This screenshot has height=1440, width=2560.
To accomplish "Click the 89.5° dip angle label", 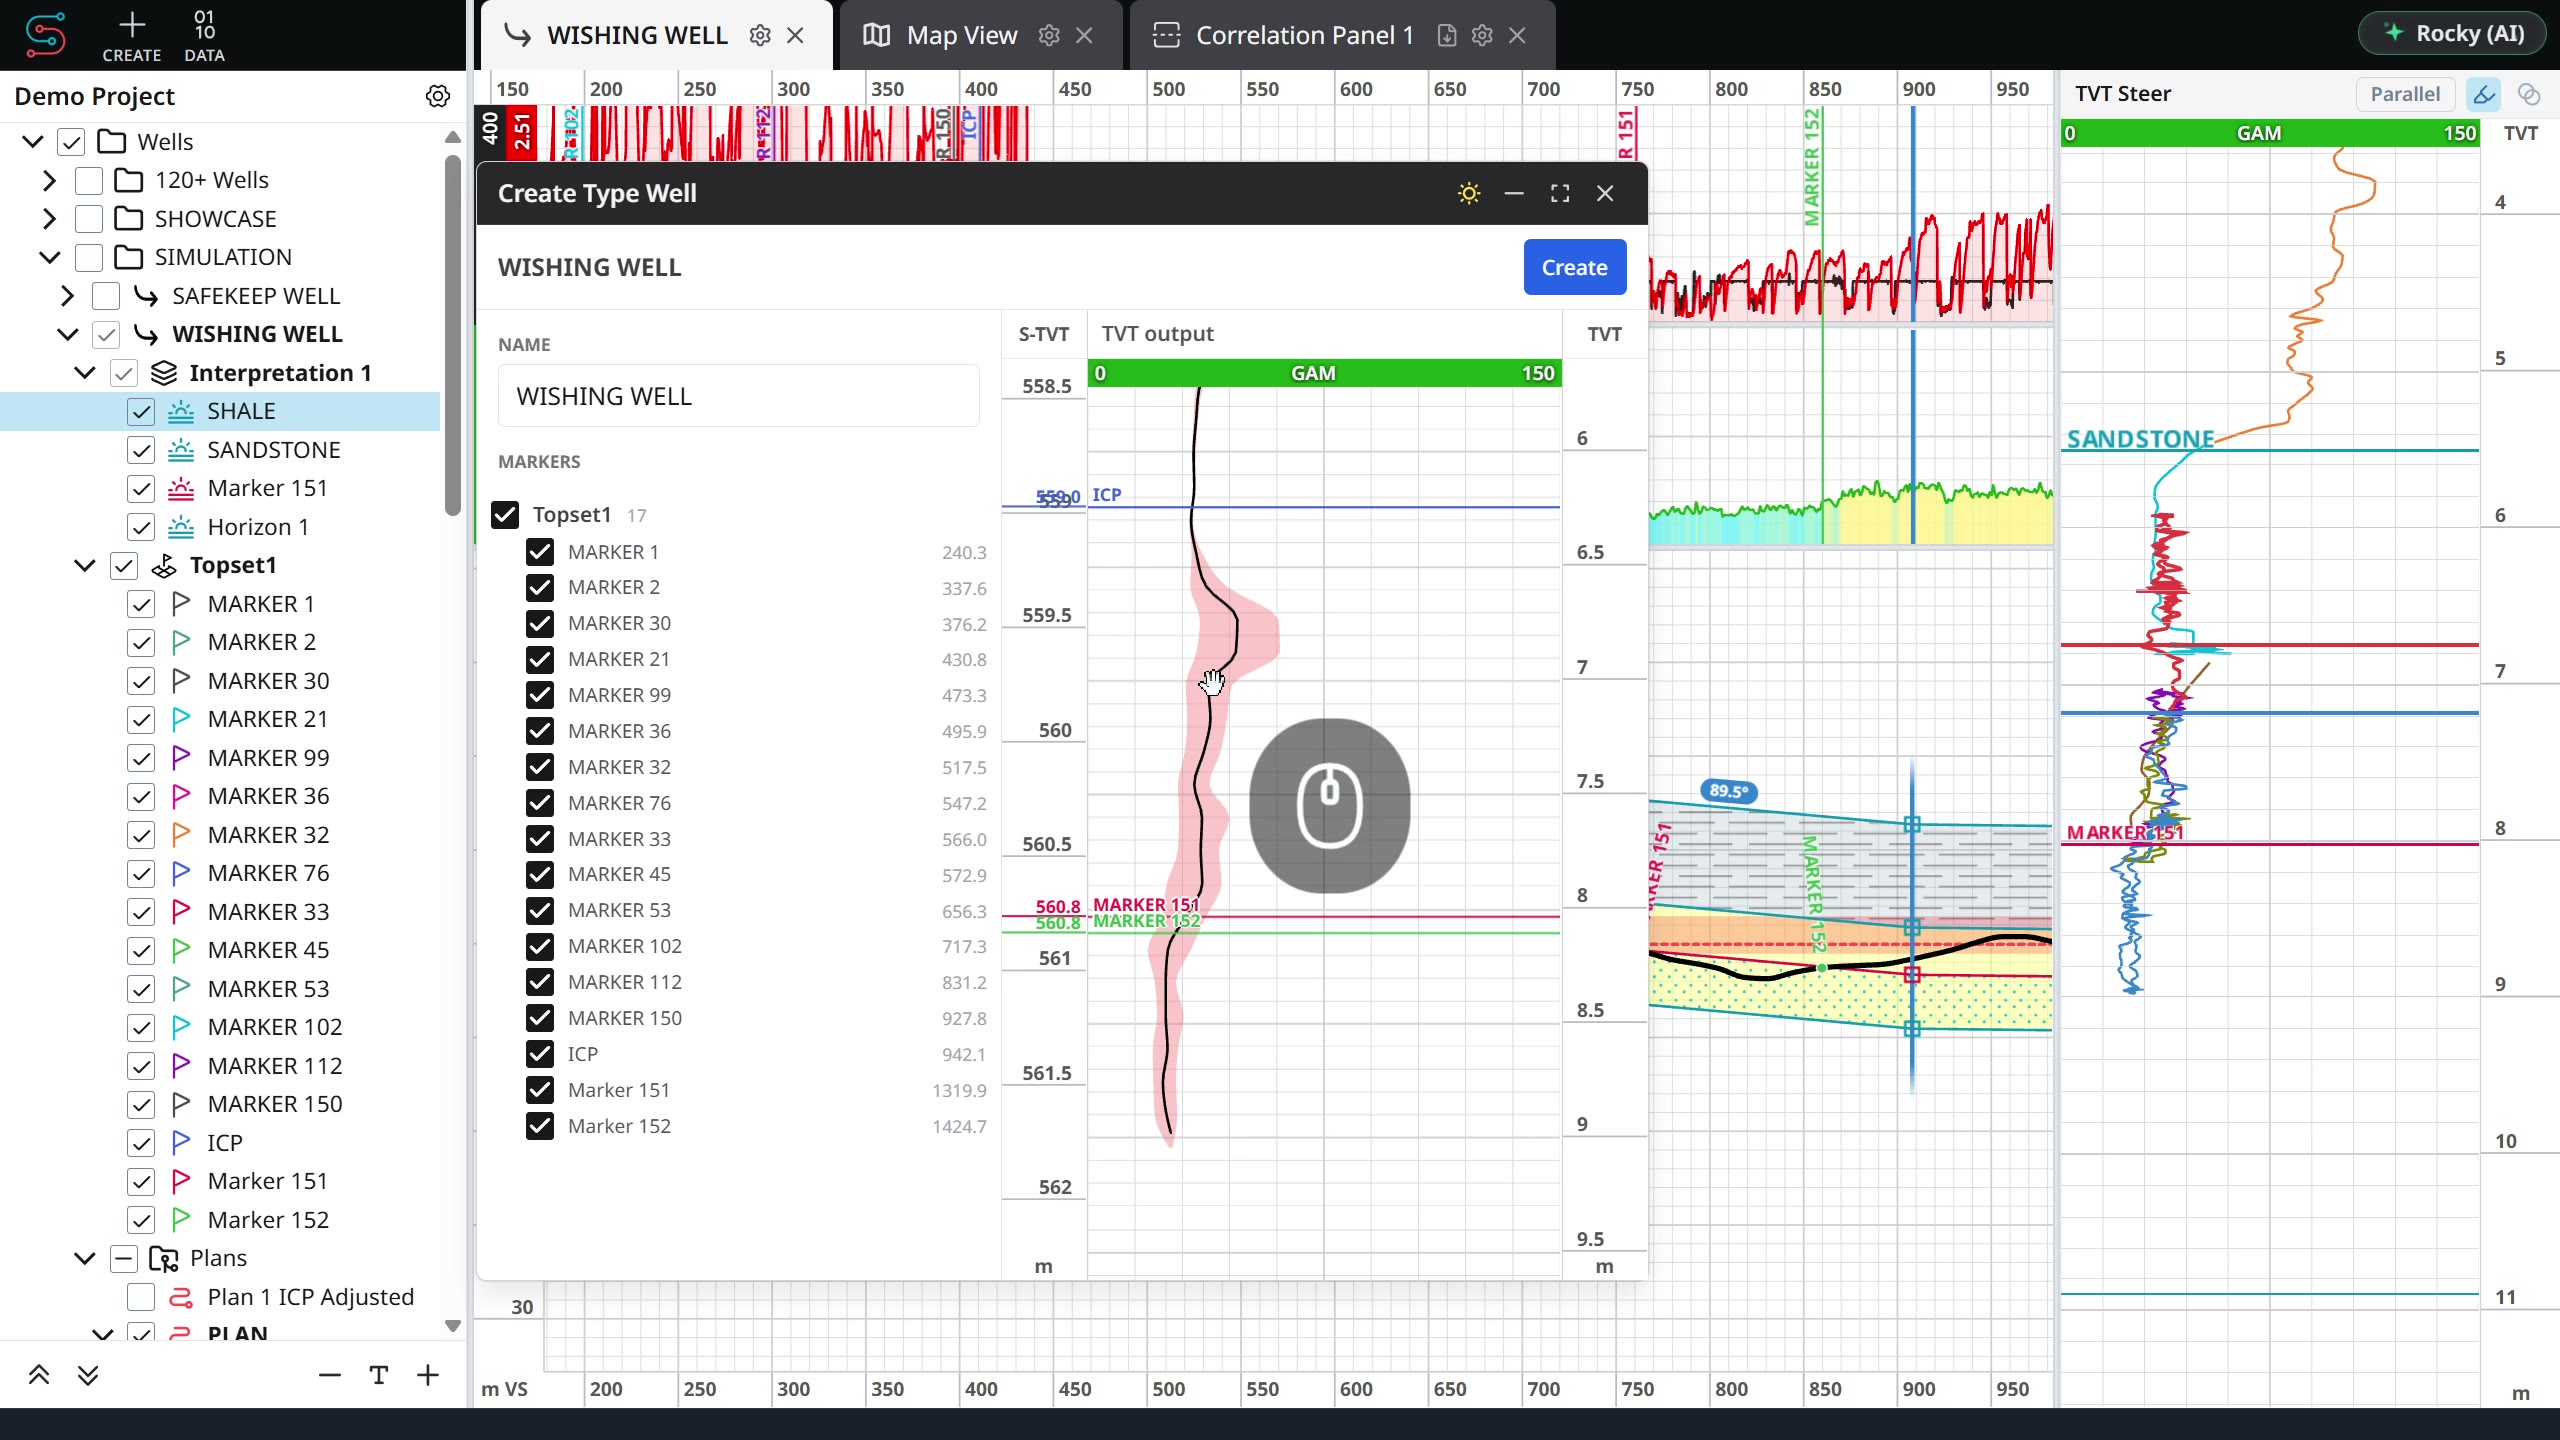I will pyautogui.click(x=1729, y=791).
